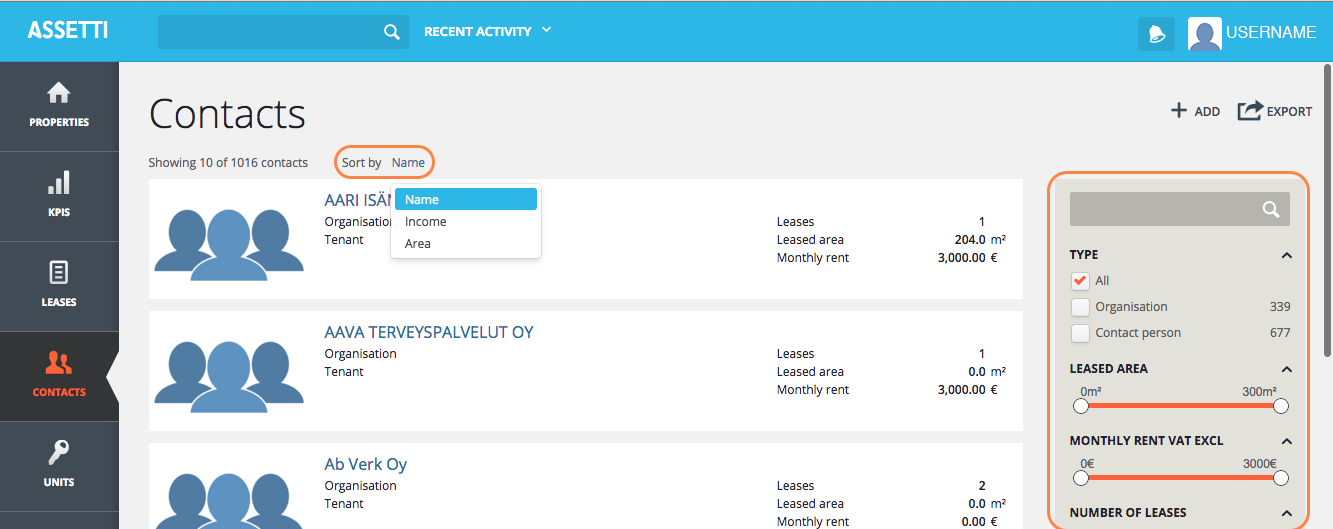Click the plus icon to add contact
The height and width of the screenshot is (529, 1333).
pyautogui.click(x=1179, y=110)
